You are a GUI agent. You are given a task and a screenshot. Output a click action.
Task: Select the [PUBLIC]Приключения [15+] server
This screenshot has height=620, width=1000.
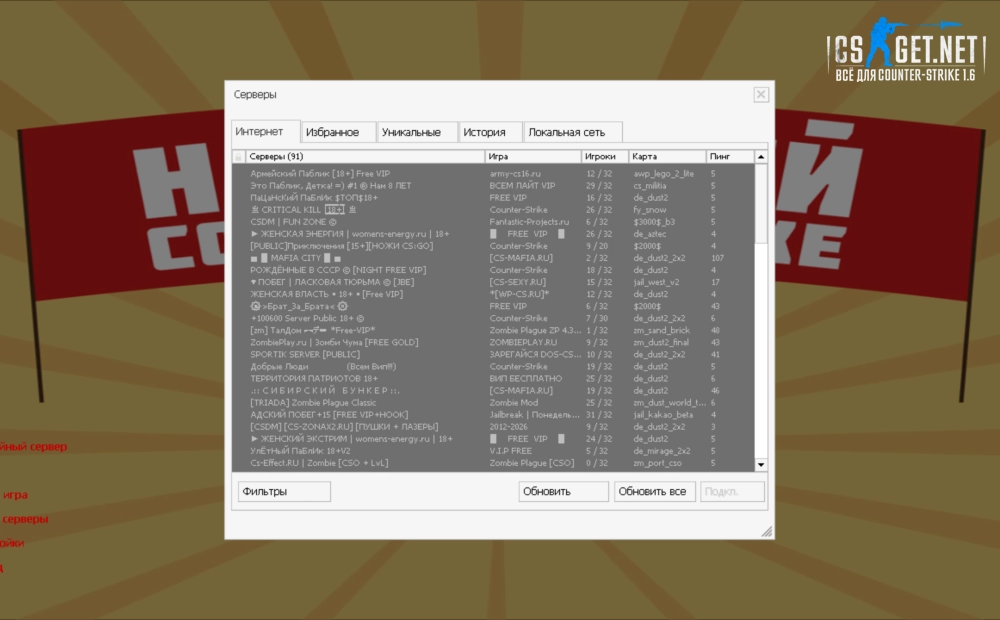pyautogui.click(x=494, y=246)
